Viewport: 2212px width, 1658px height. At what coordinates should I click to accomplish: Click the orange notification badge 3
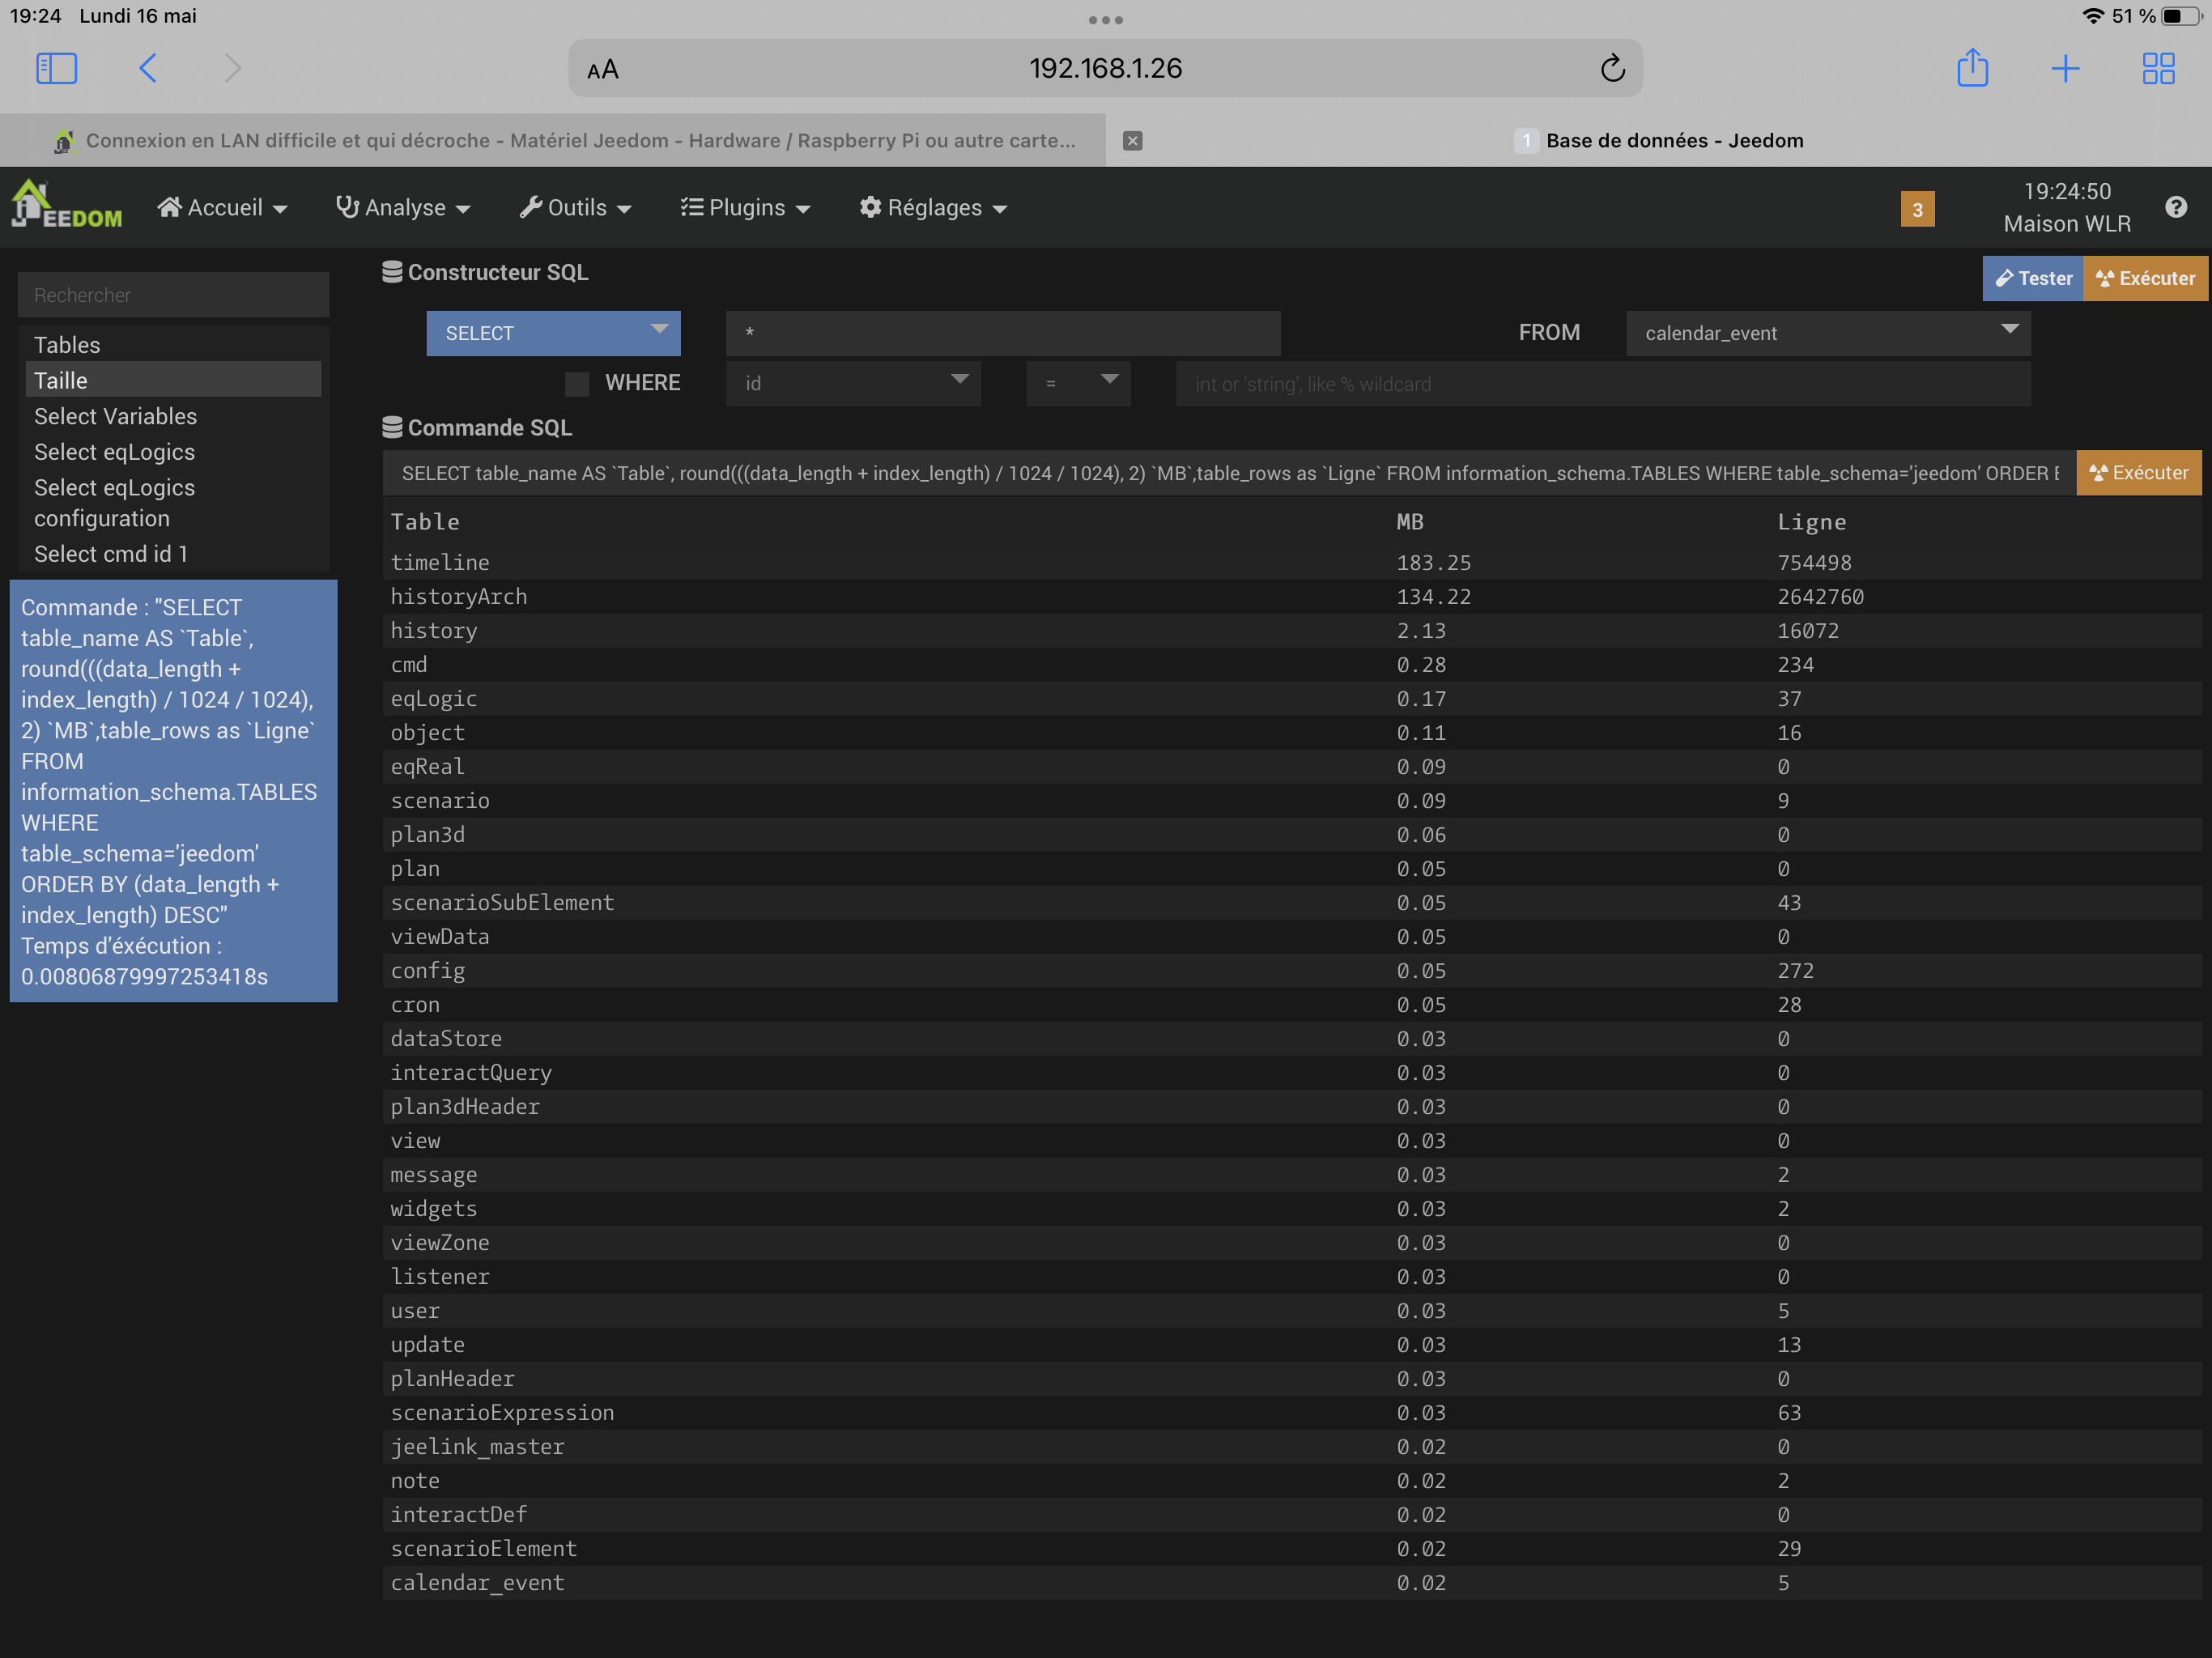(x=1916, y=210)
